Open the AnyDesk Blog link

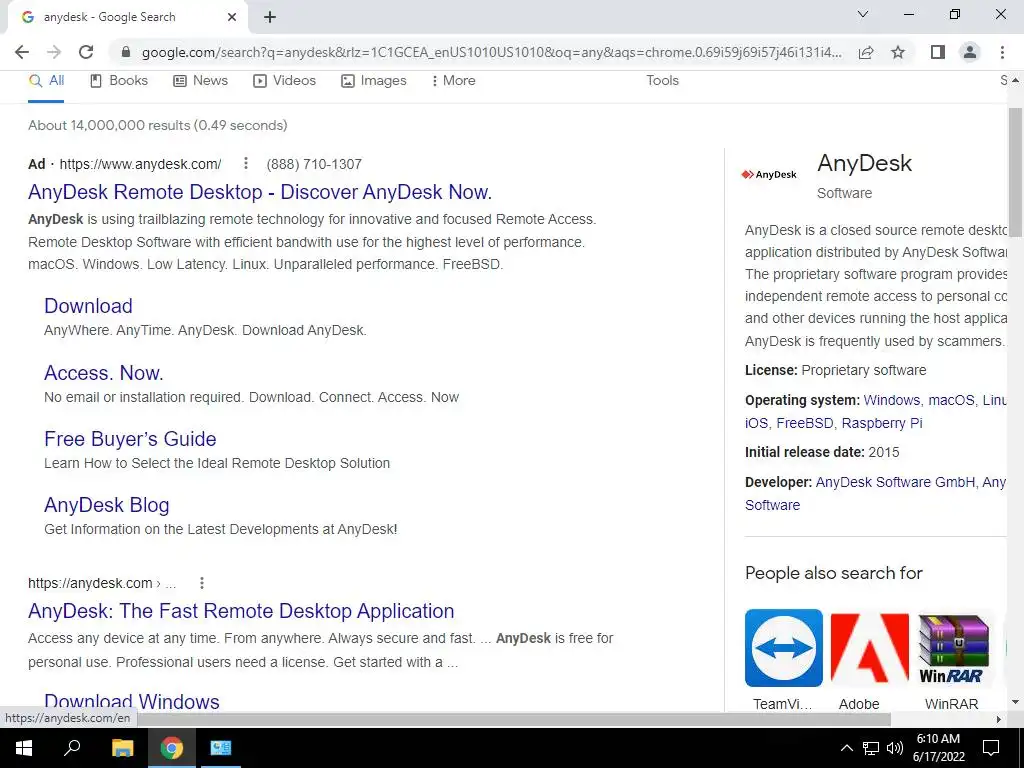tap(106, 505)
